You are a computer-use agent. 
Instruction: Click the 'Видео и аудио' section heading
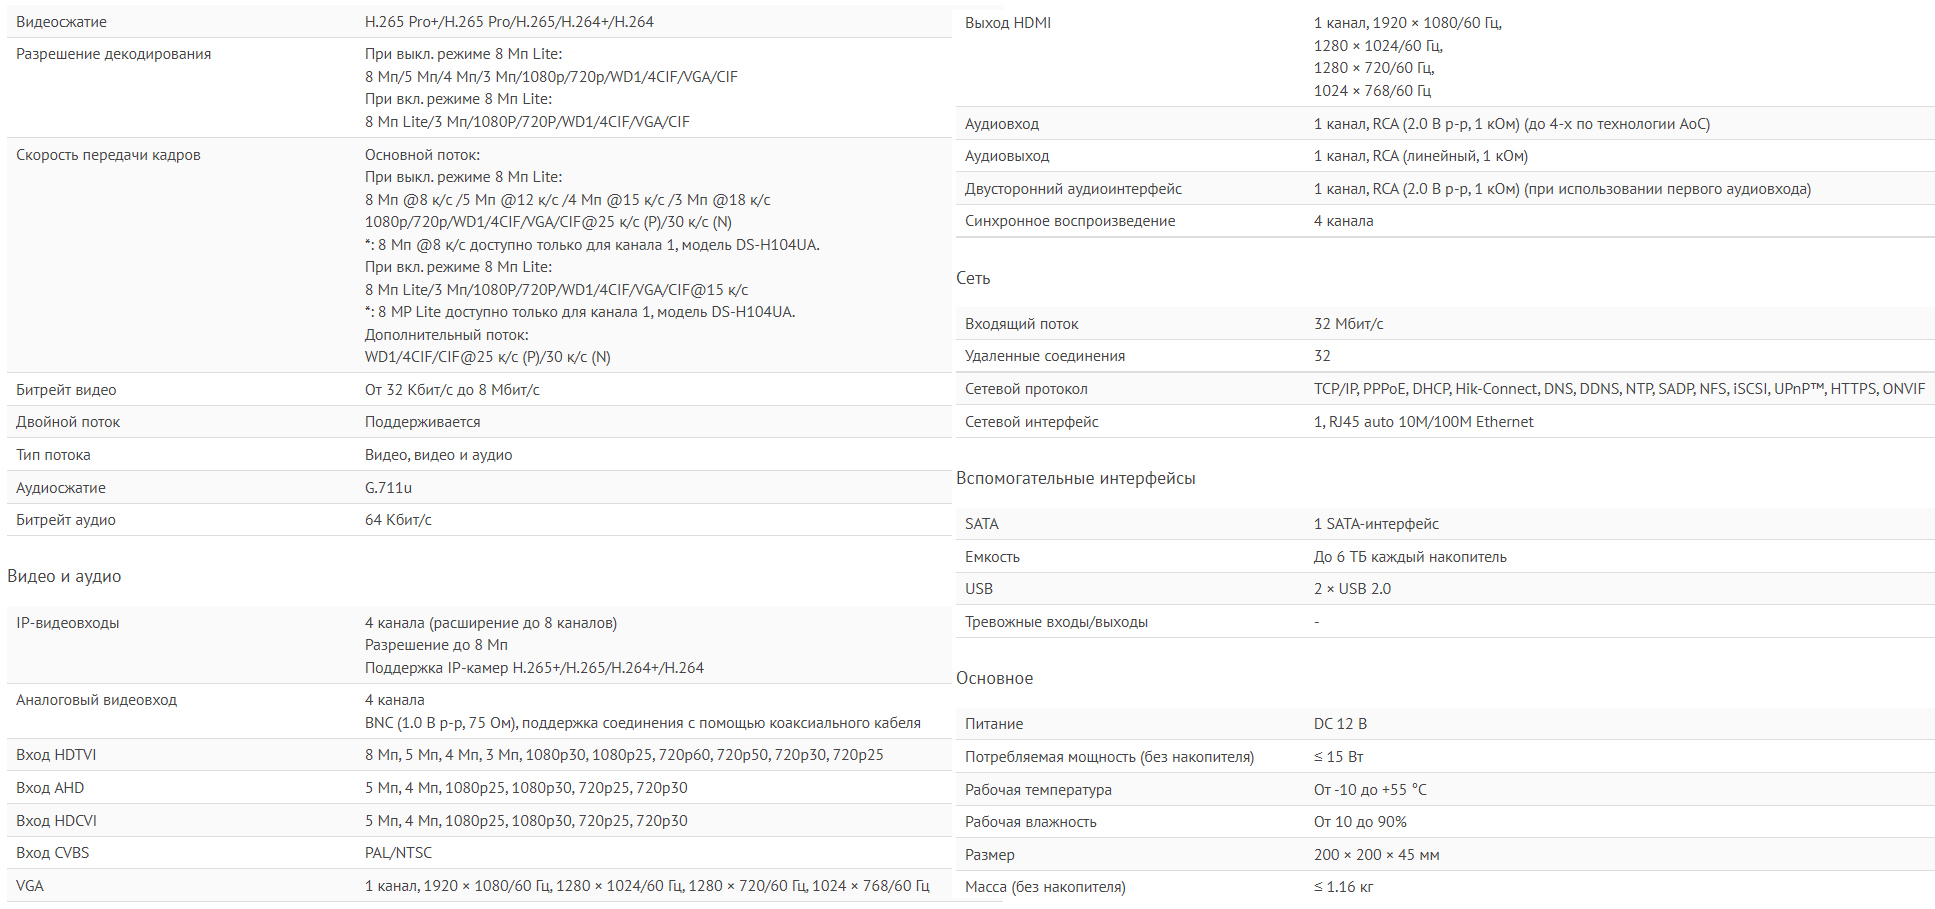64,576
